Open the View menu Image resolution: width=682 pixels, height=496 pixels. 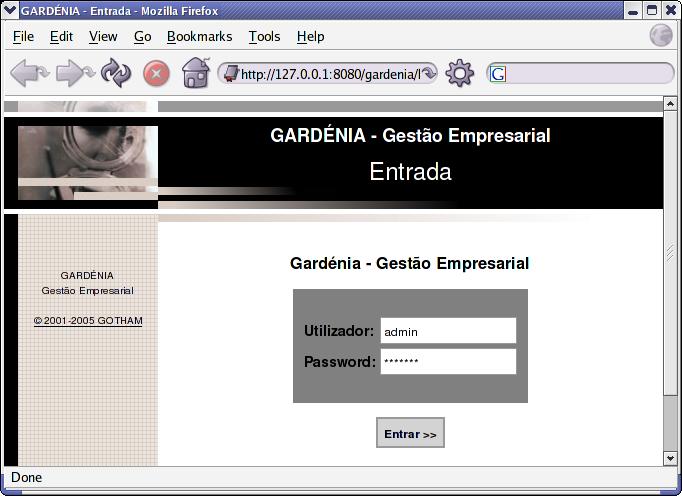tap(103, 37)
